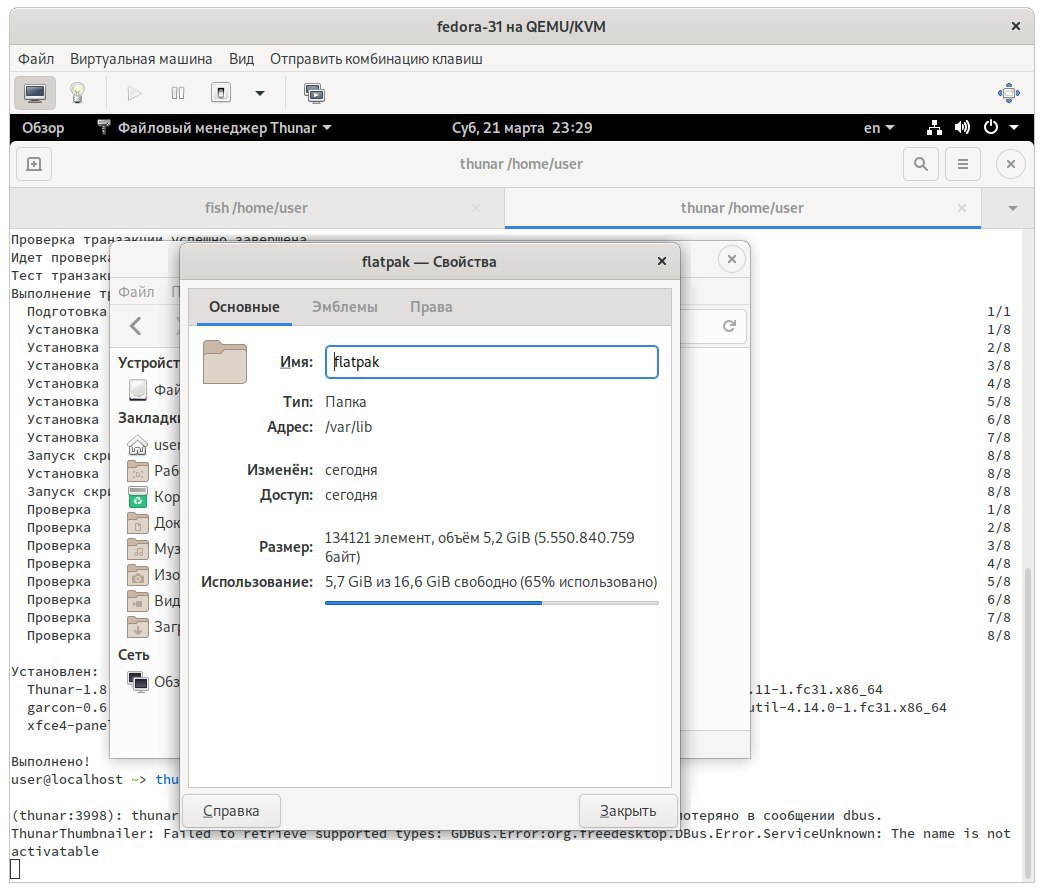Click the disk usage progress bar
The width and height of the screenshot is (1044, 892).
coord(491,603)
